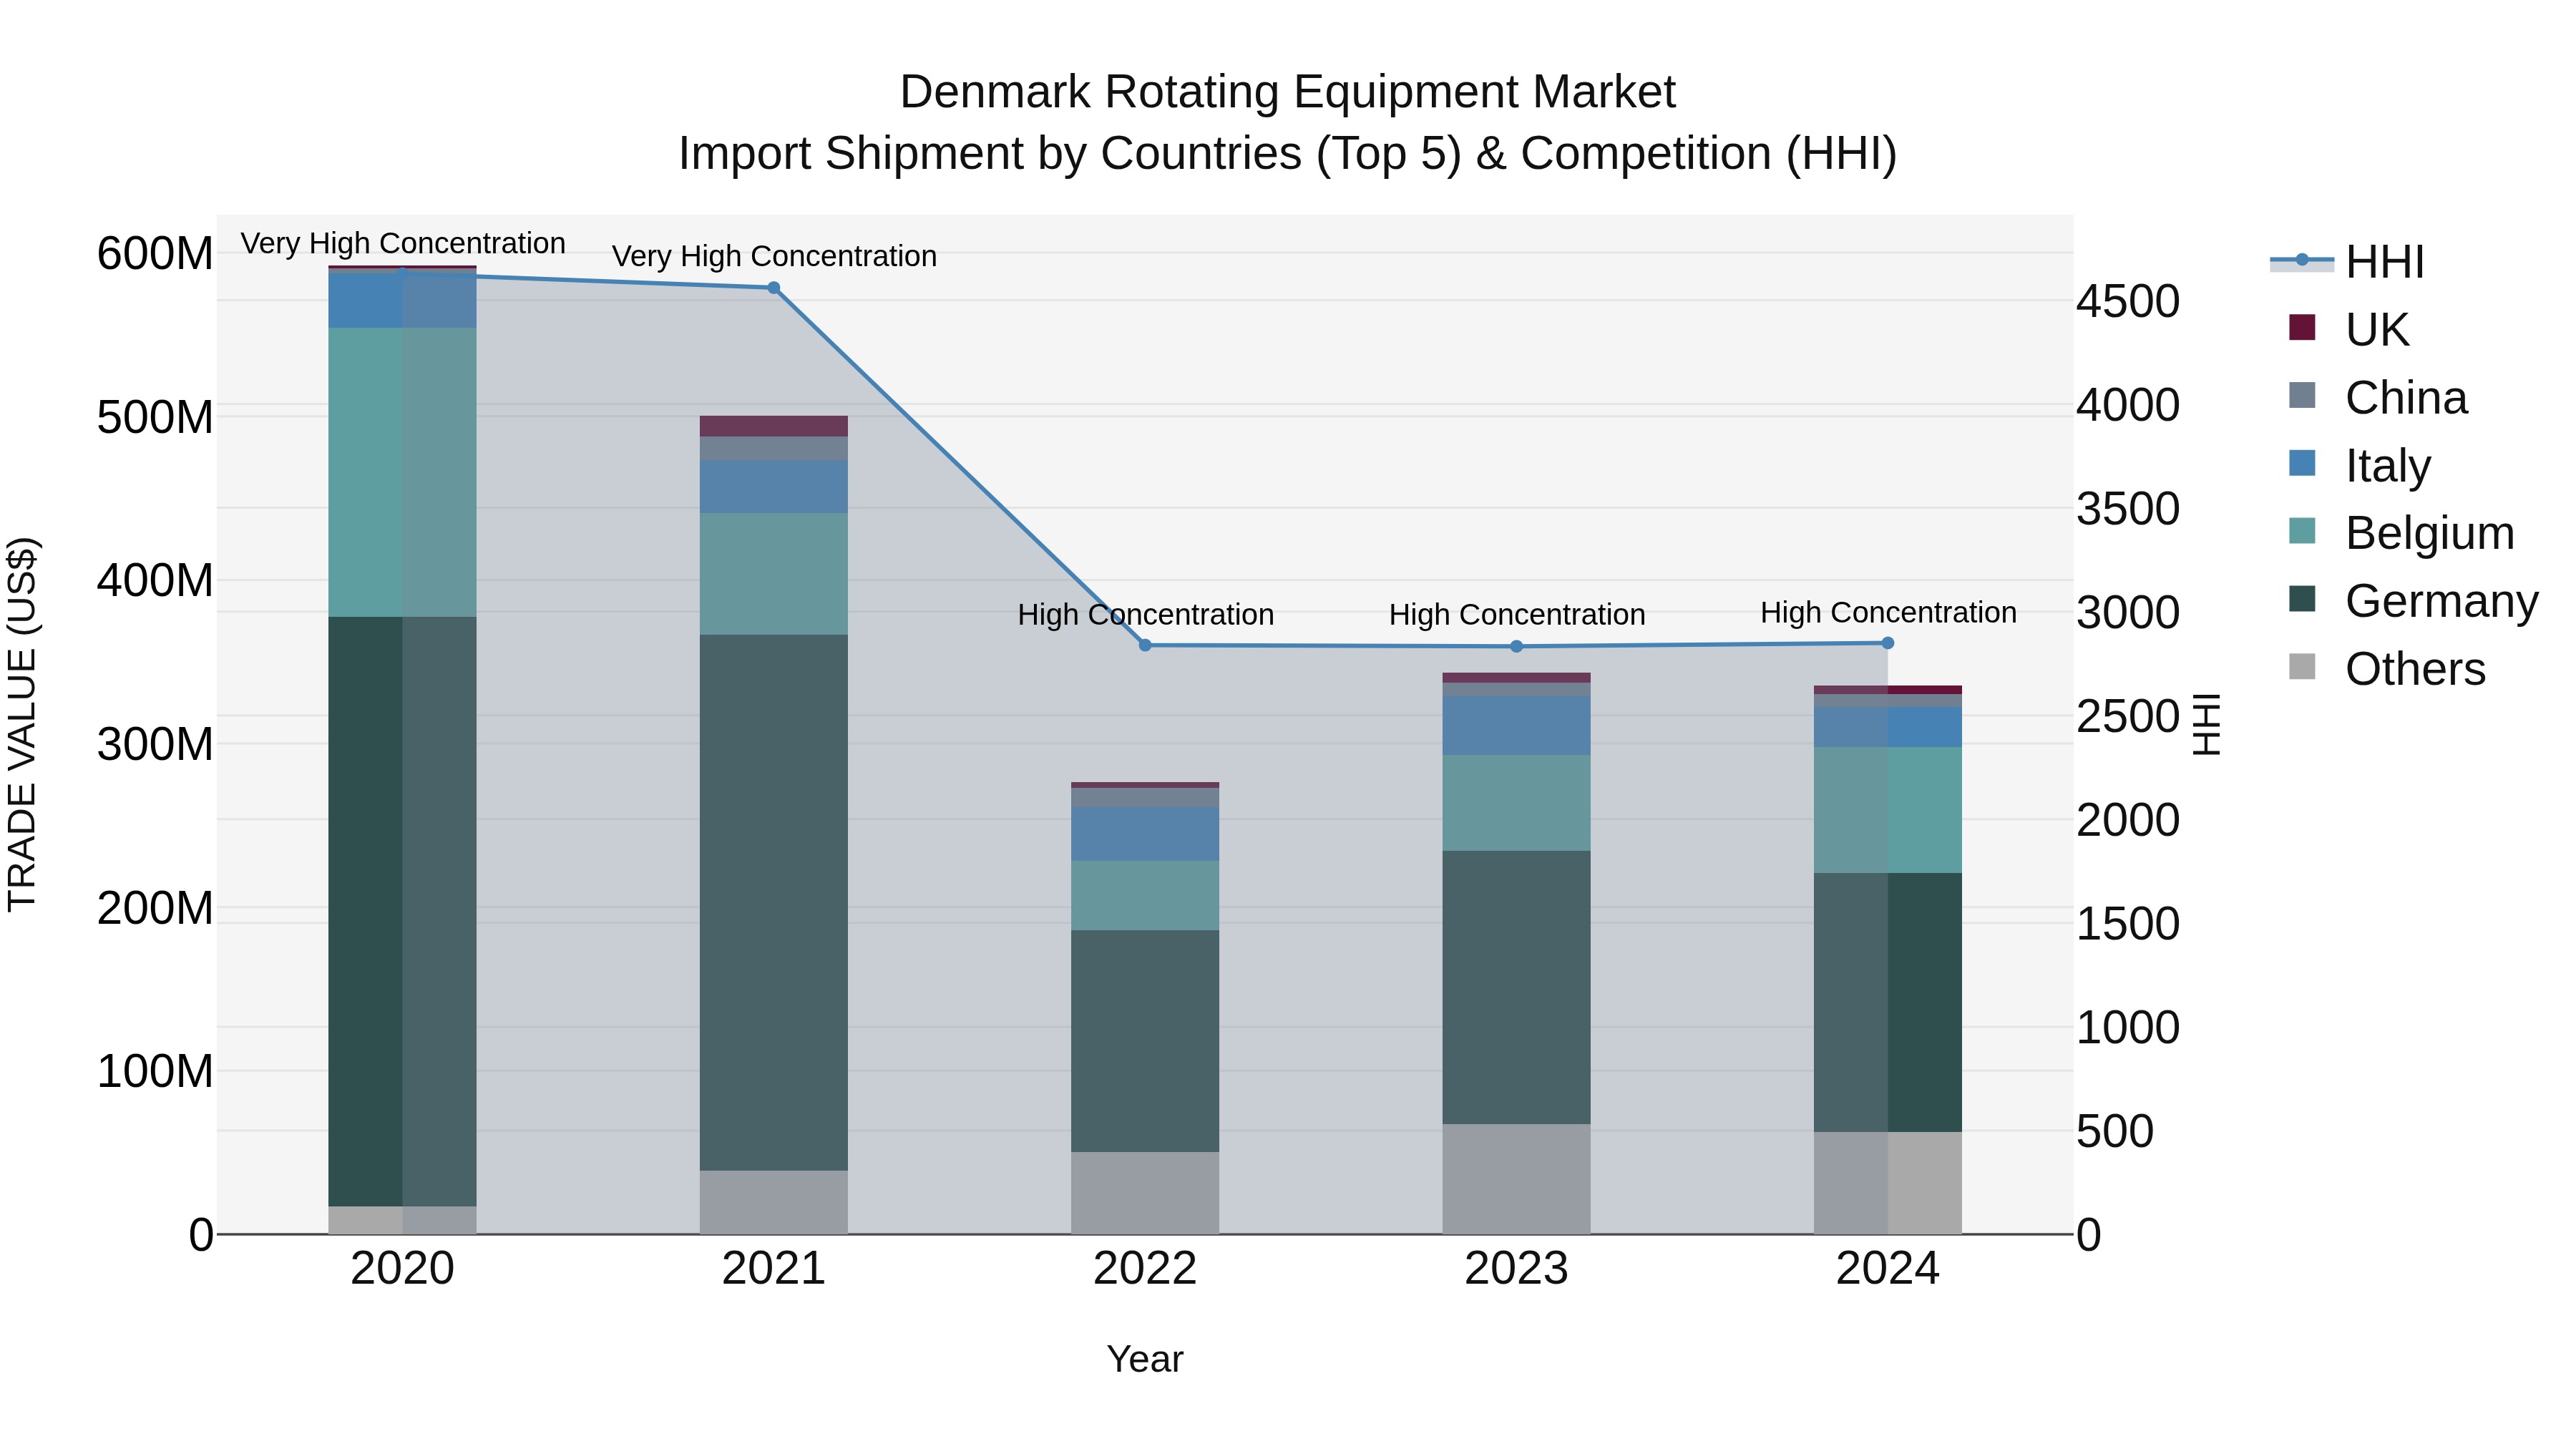Click the Others segment of 2024 bar
This screenshot has height=1449, width=2576.
(1888, 1183)
